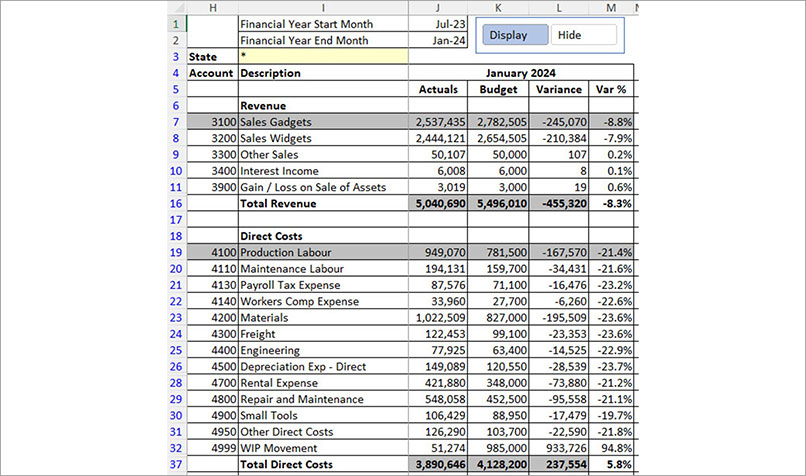
Task: Click the 'State' label cell
Action: click(213, 57)
